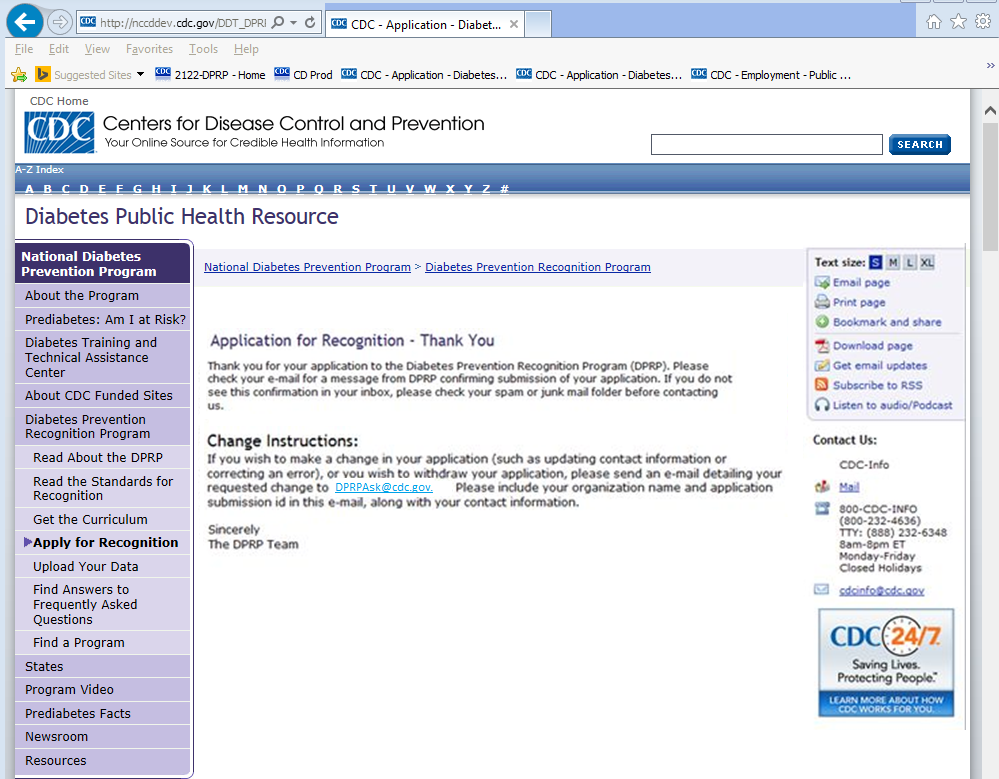The width and height of the screenshot is (999, 779).
Task: Show more favorites with the chevron
Action: [x=991, y=65]
